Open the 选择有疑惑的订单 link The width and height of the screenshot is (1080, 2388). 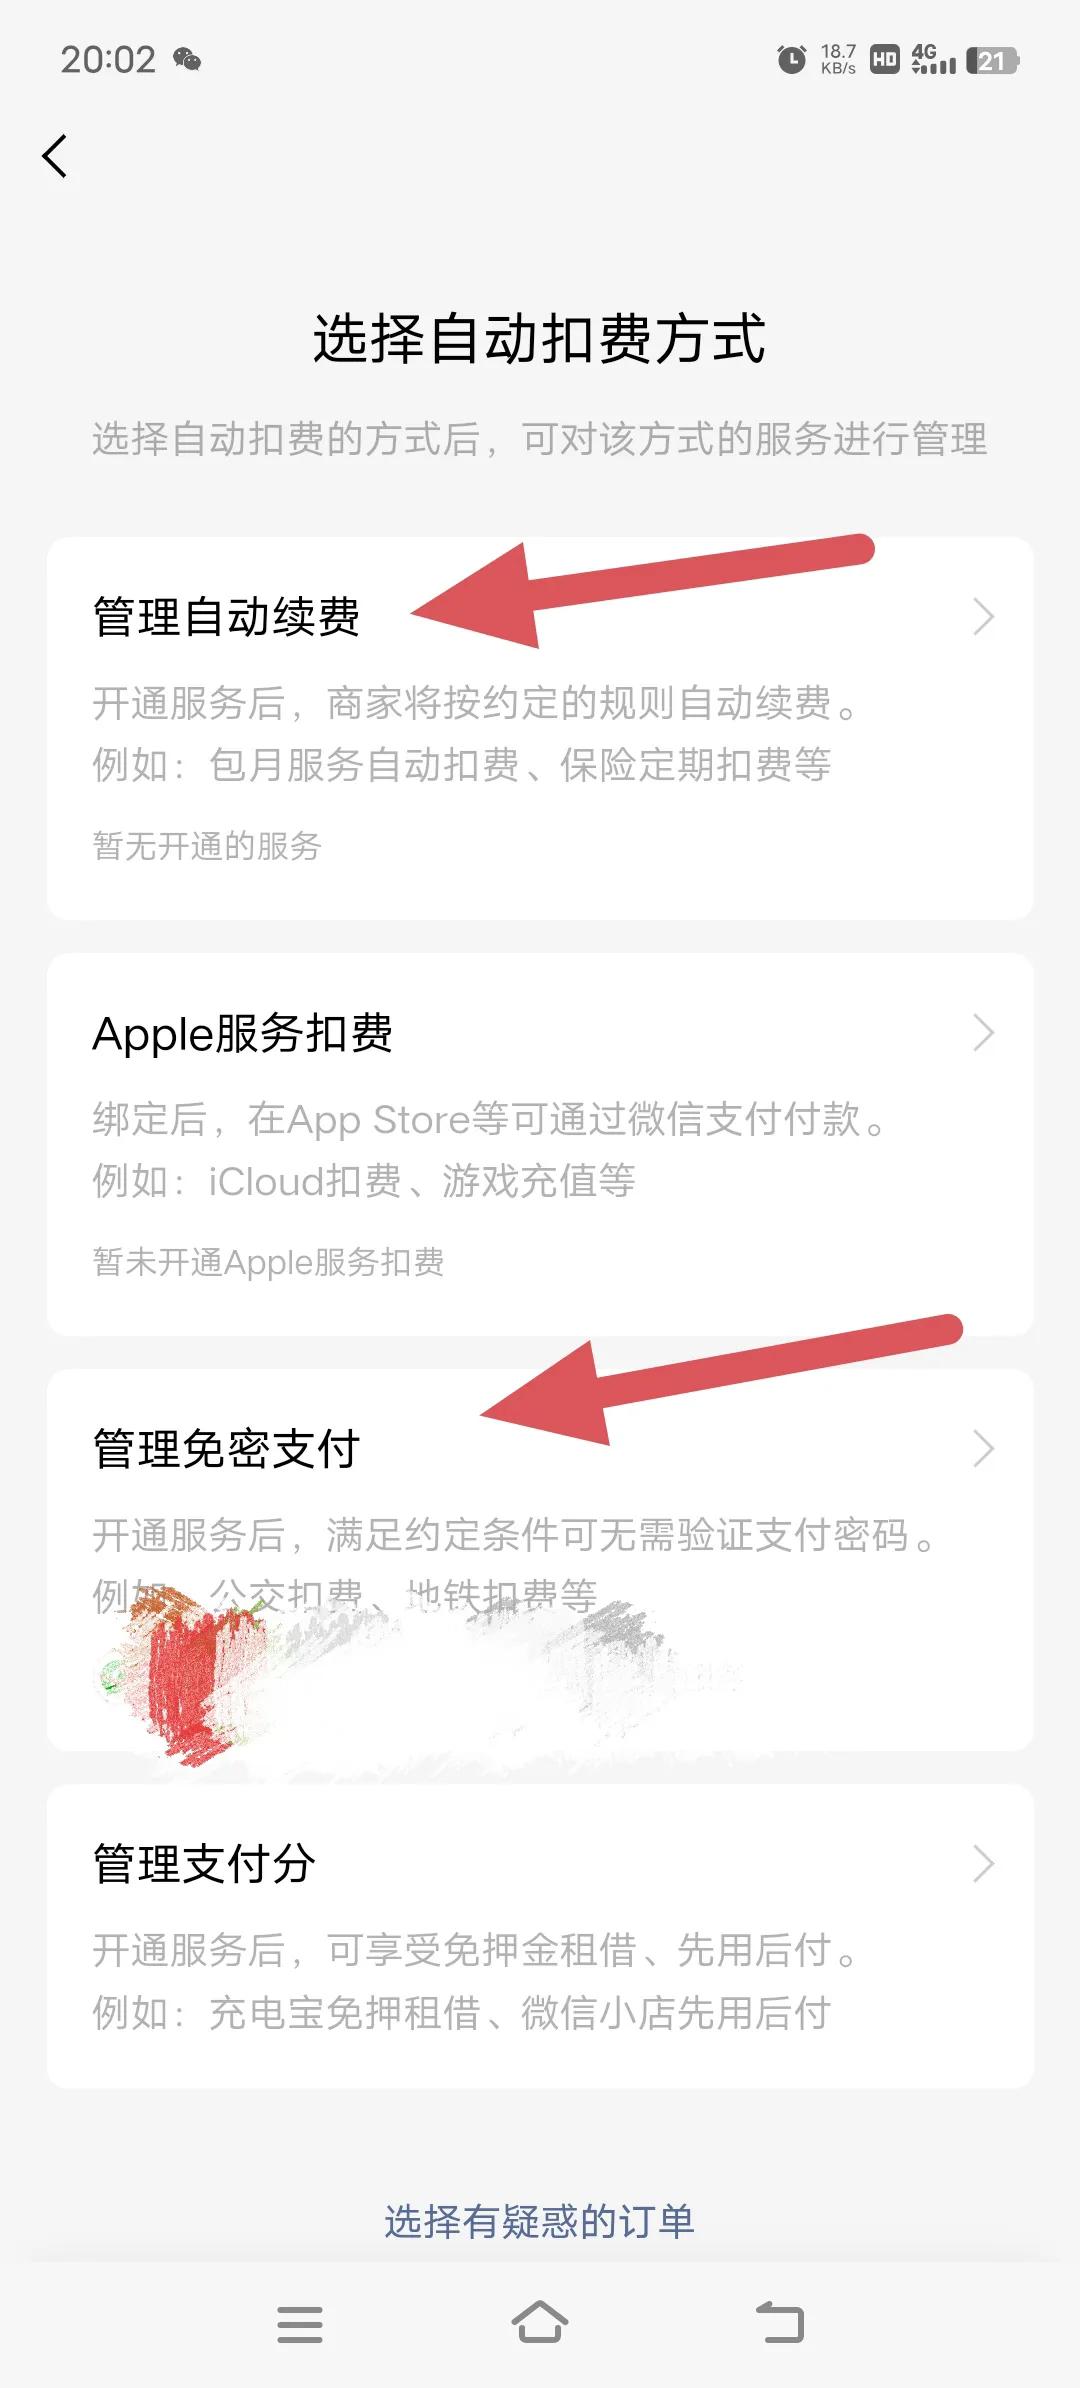(540, 2221)
